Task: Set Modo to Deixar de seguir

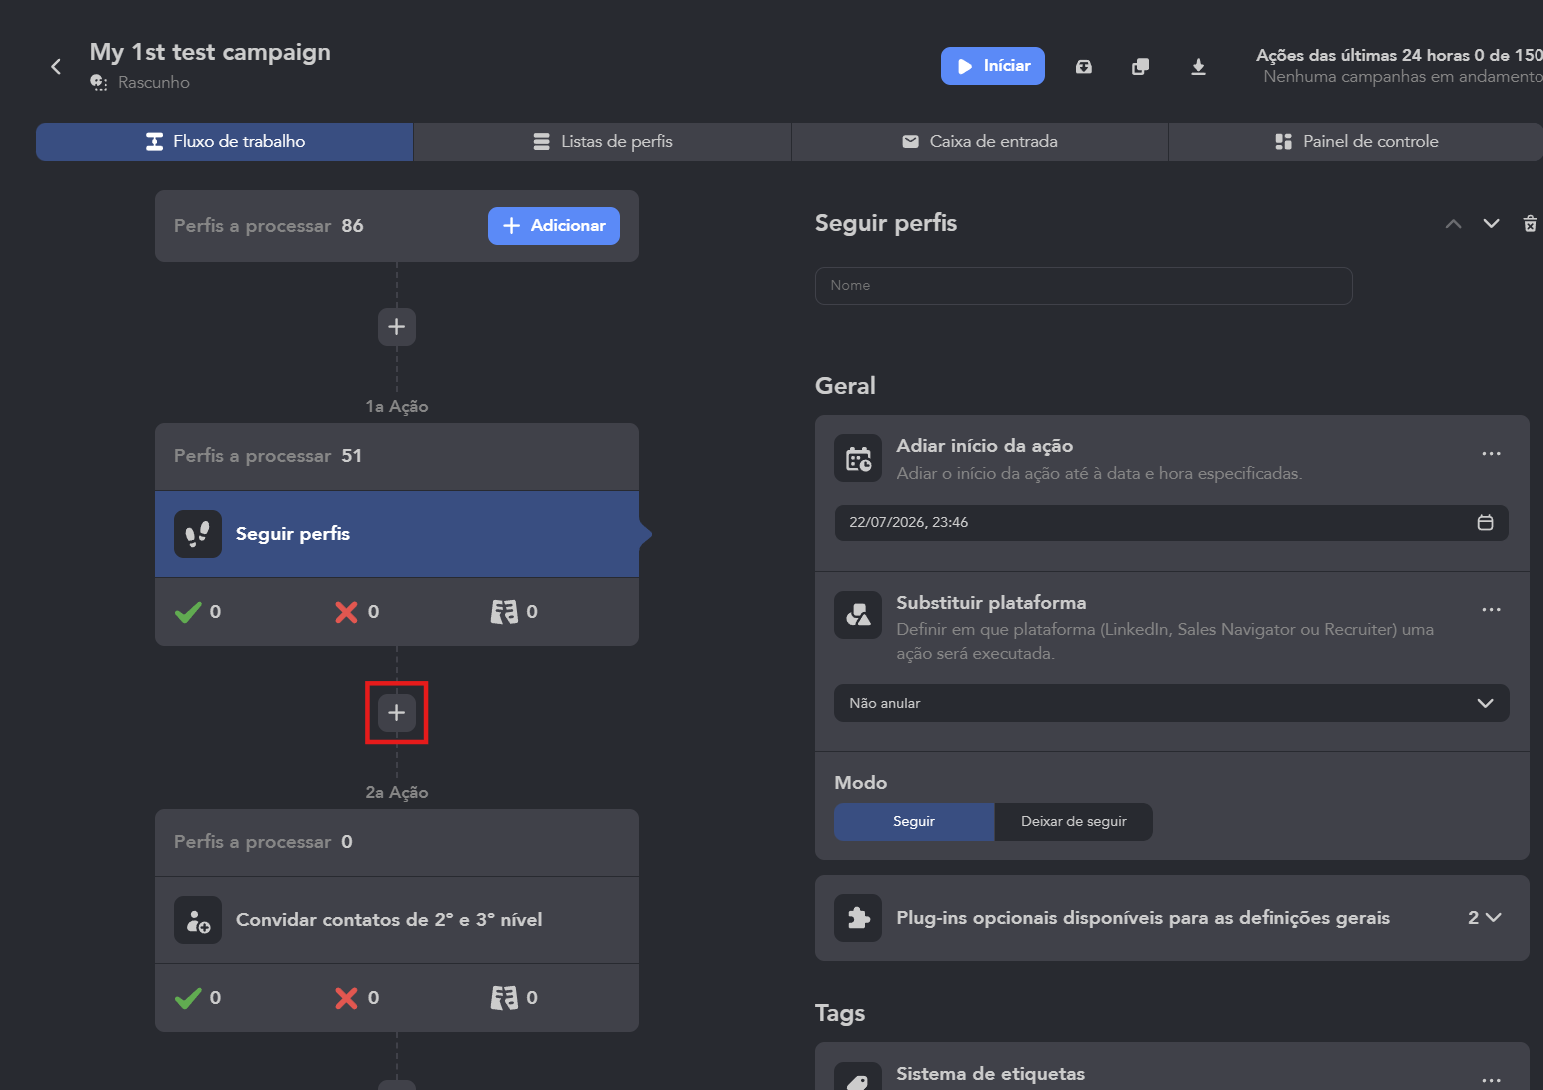Action: click(x=1074, y=822)
